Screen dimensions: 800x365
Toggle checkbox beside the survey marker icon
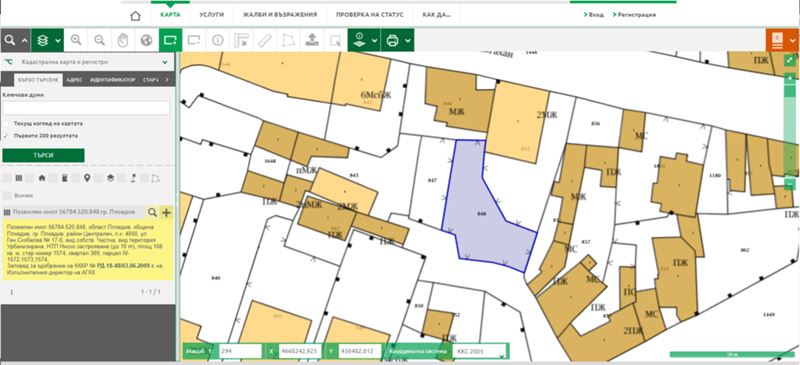click(122, 178)
